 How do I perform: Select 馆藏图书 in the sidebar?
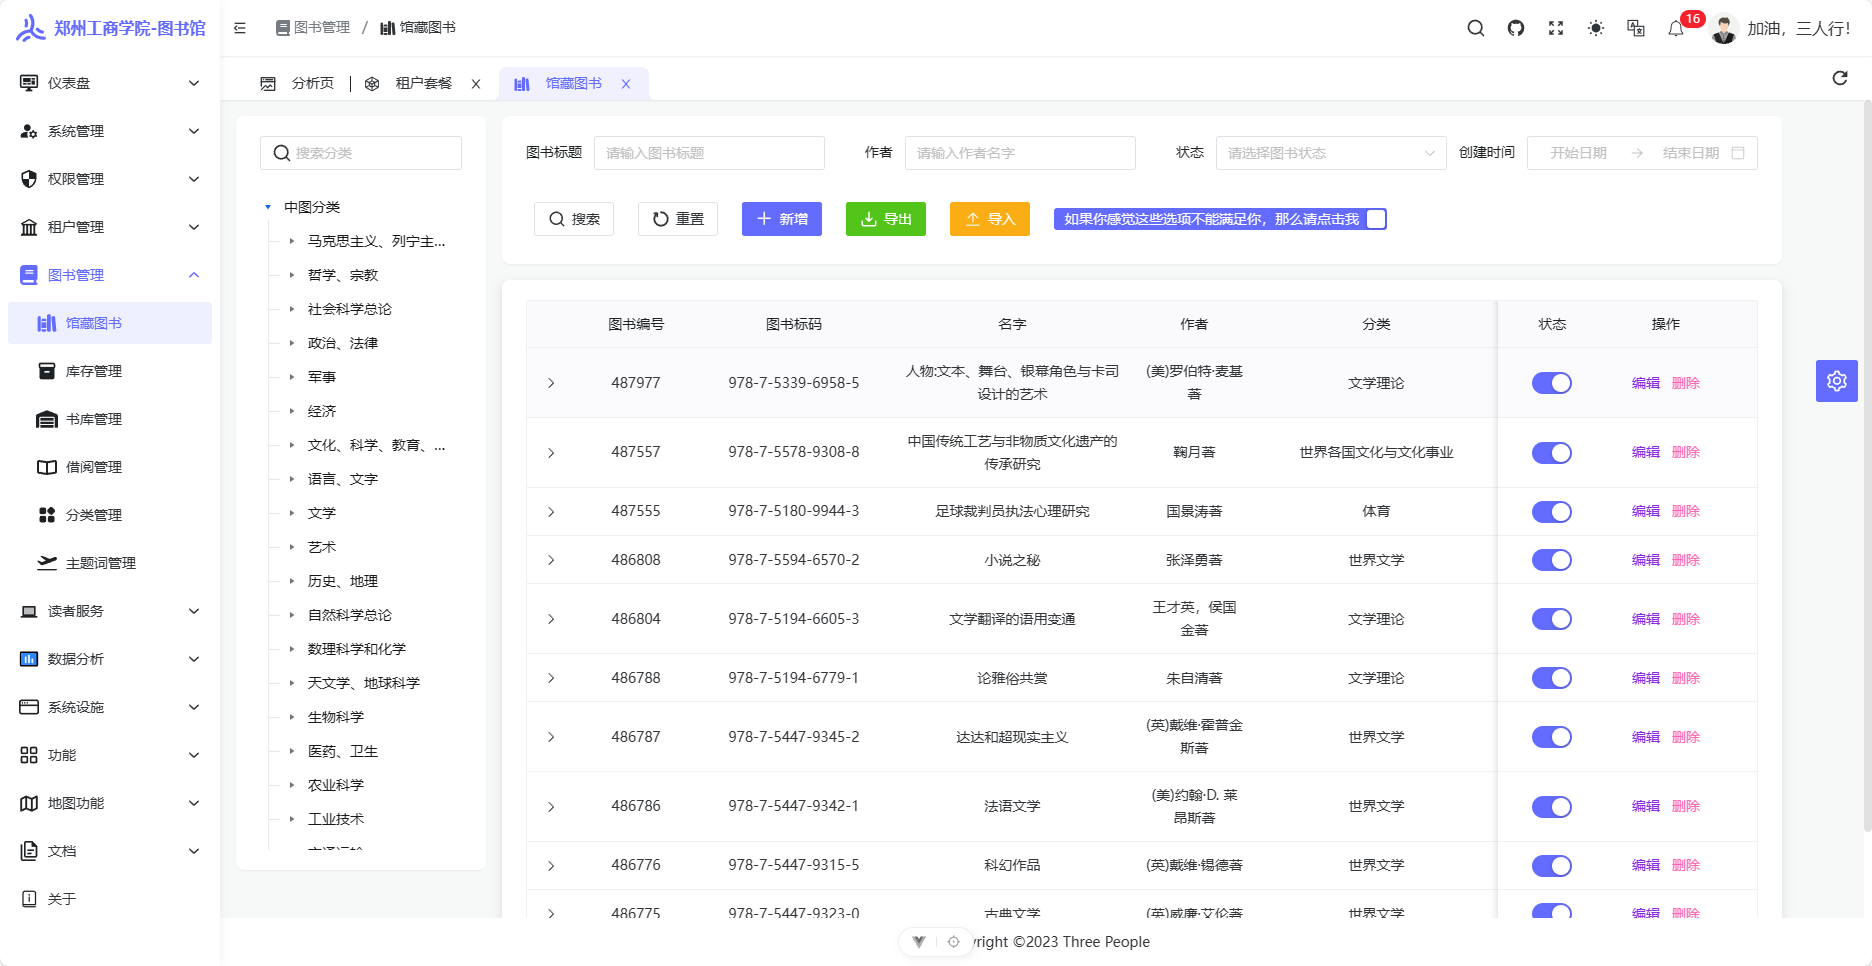coord(110,323)
